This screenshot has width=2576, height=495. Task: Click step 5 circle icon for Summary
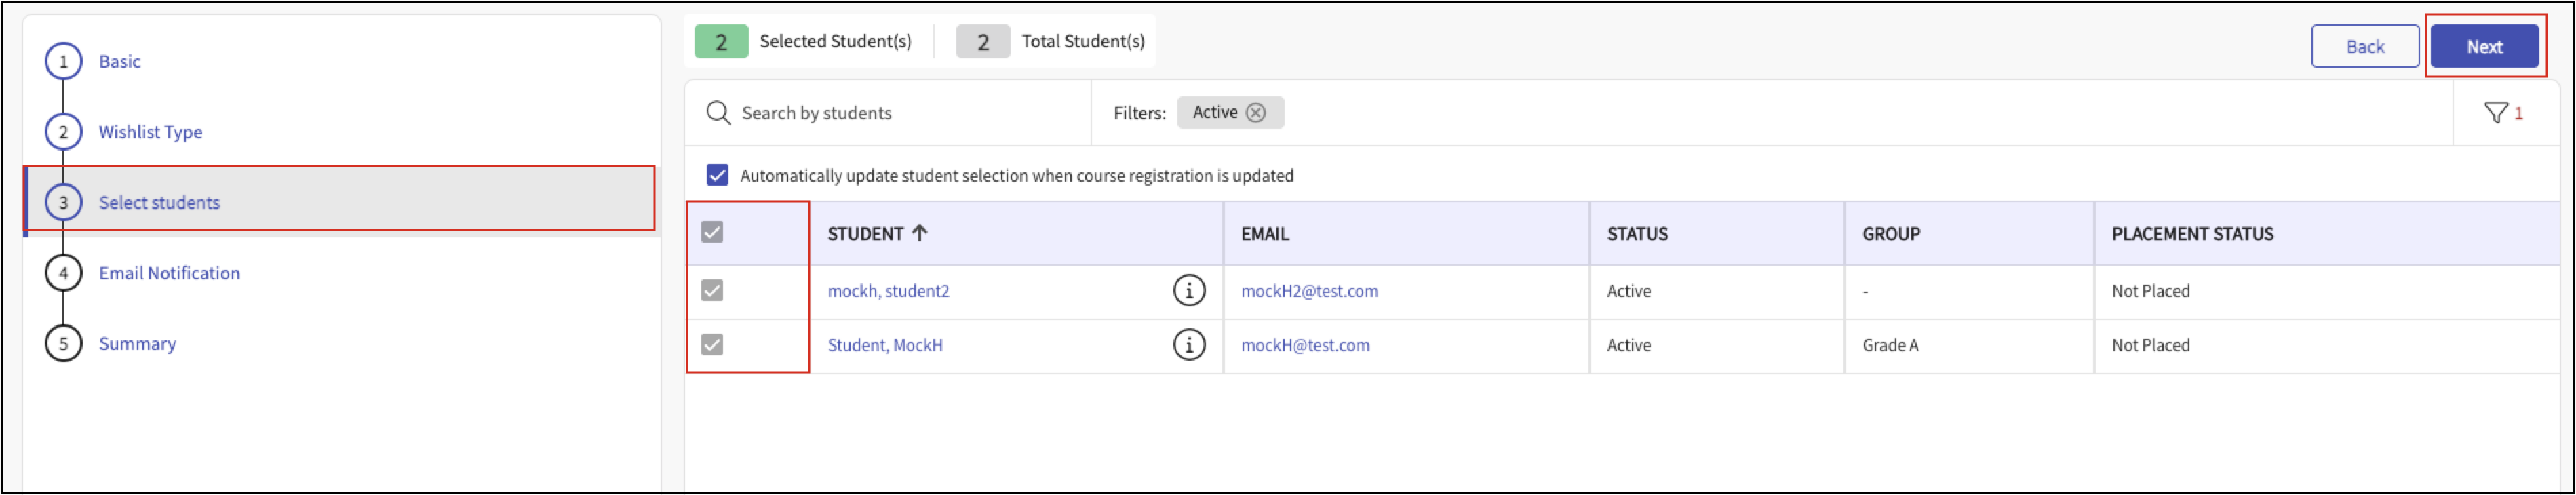point(63,344)
